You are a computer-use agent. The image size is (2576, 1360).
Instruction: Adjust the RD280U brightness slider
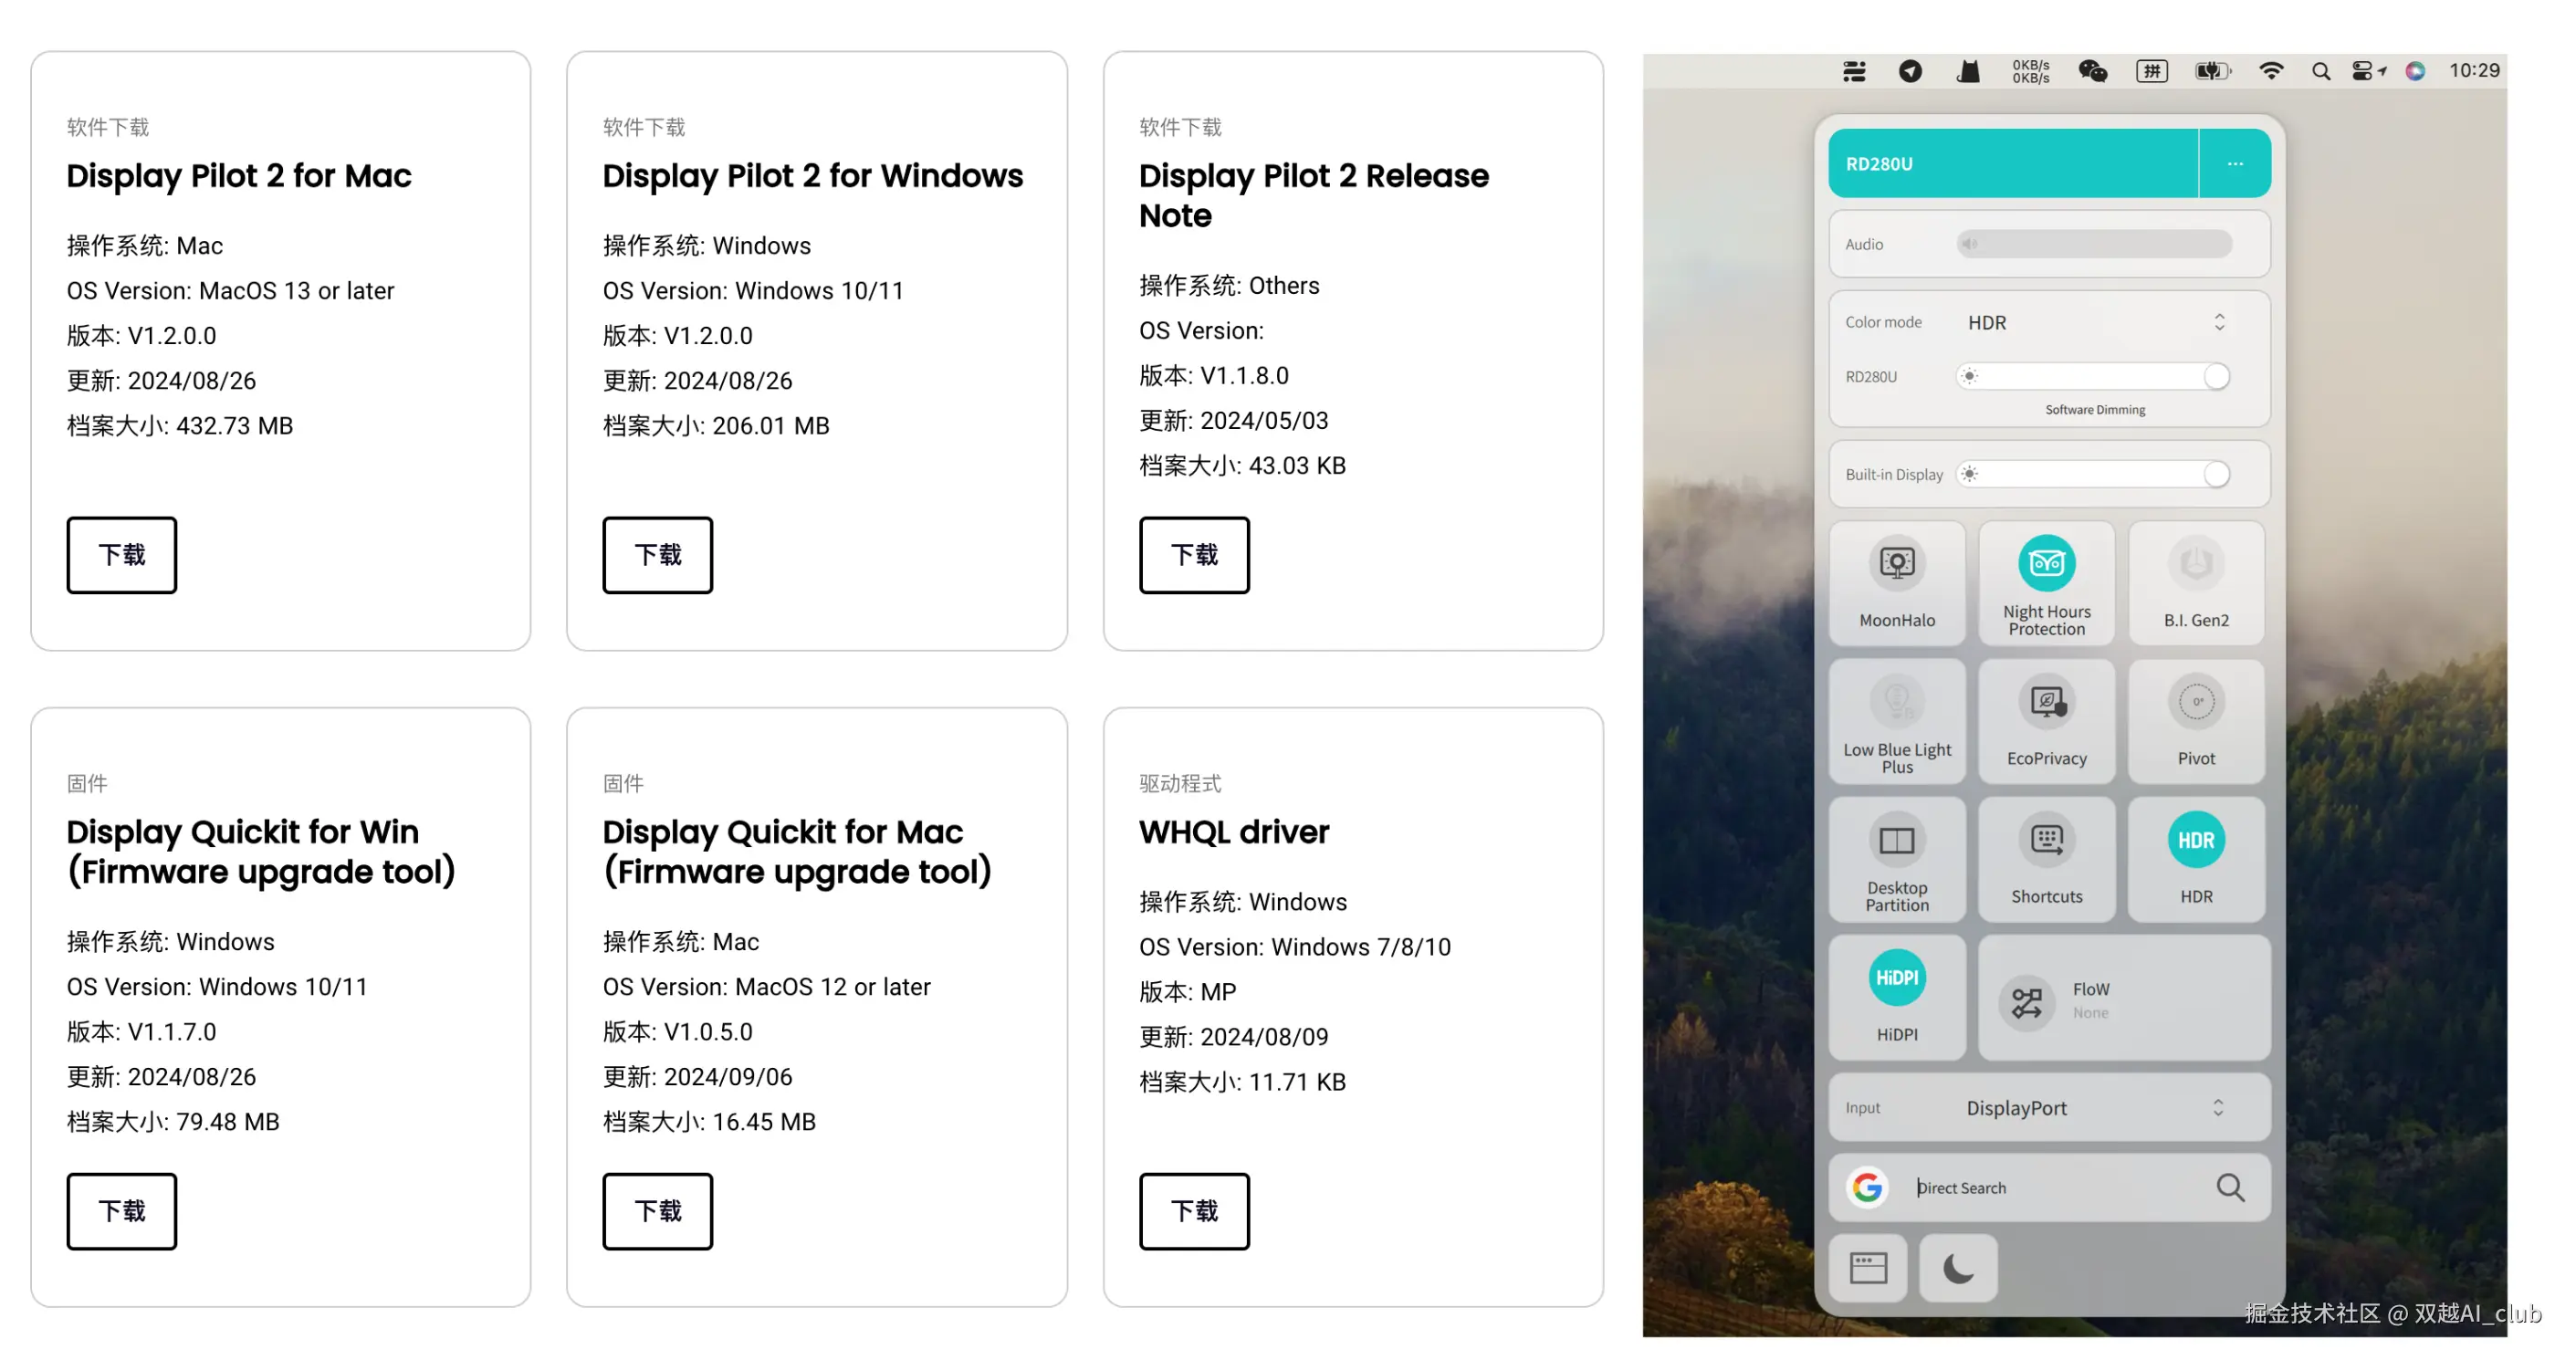tap(2215, 376)
